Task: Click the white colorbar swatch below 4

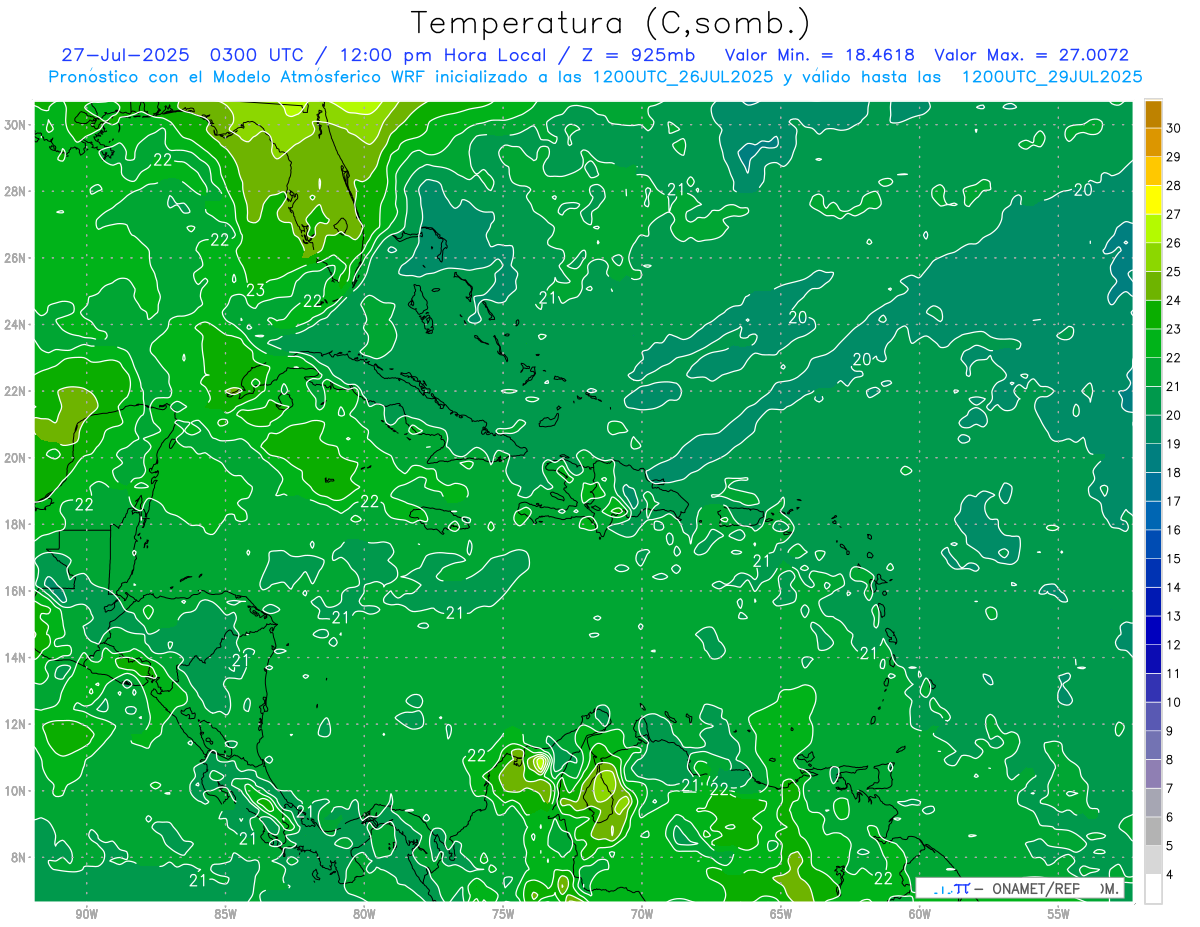Action: click(1153, 889)
